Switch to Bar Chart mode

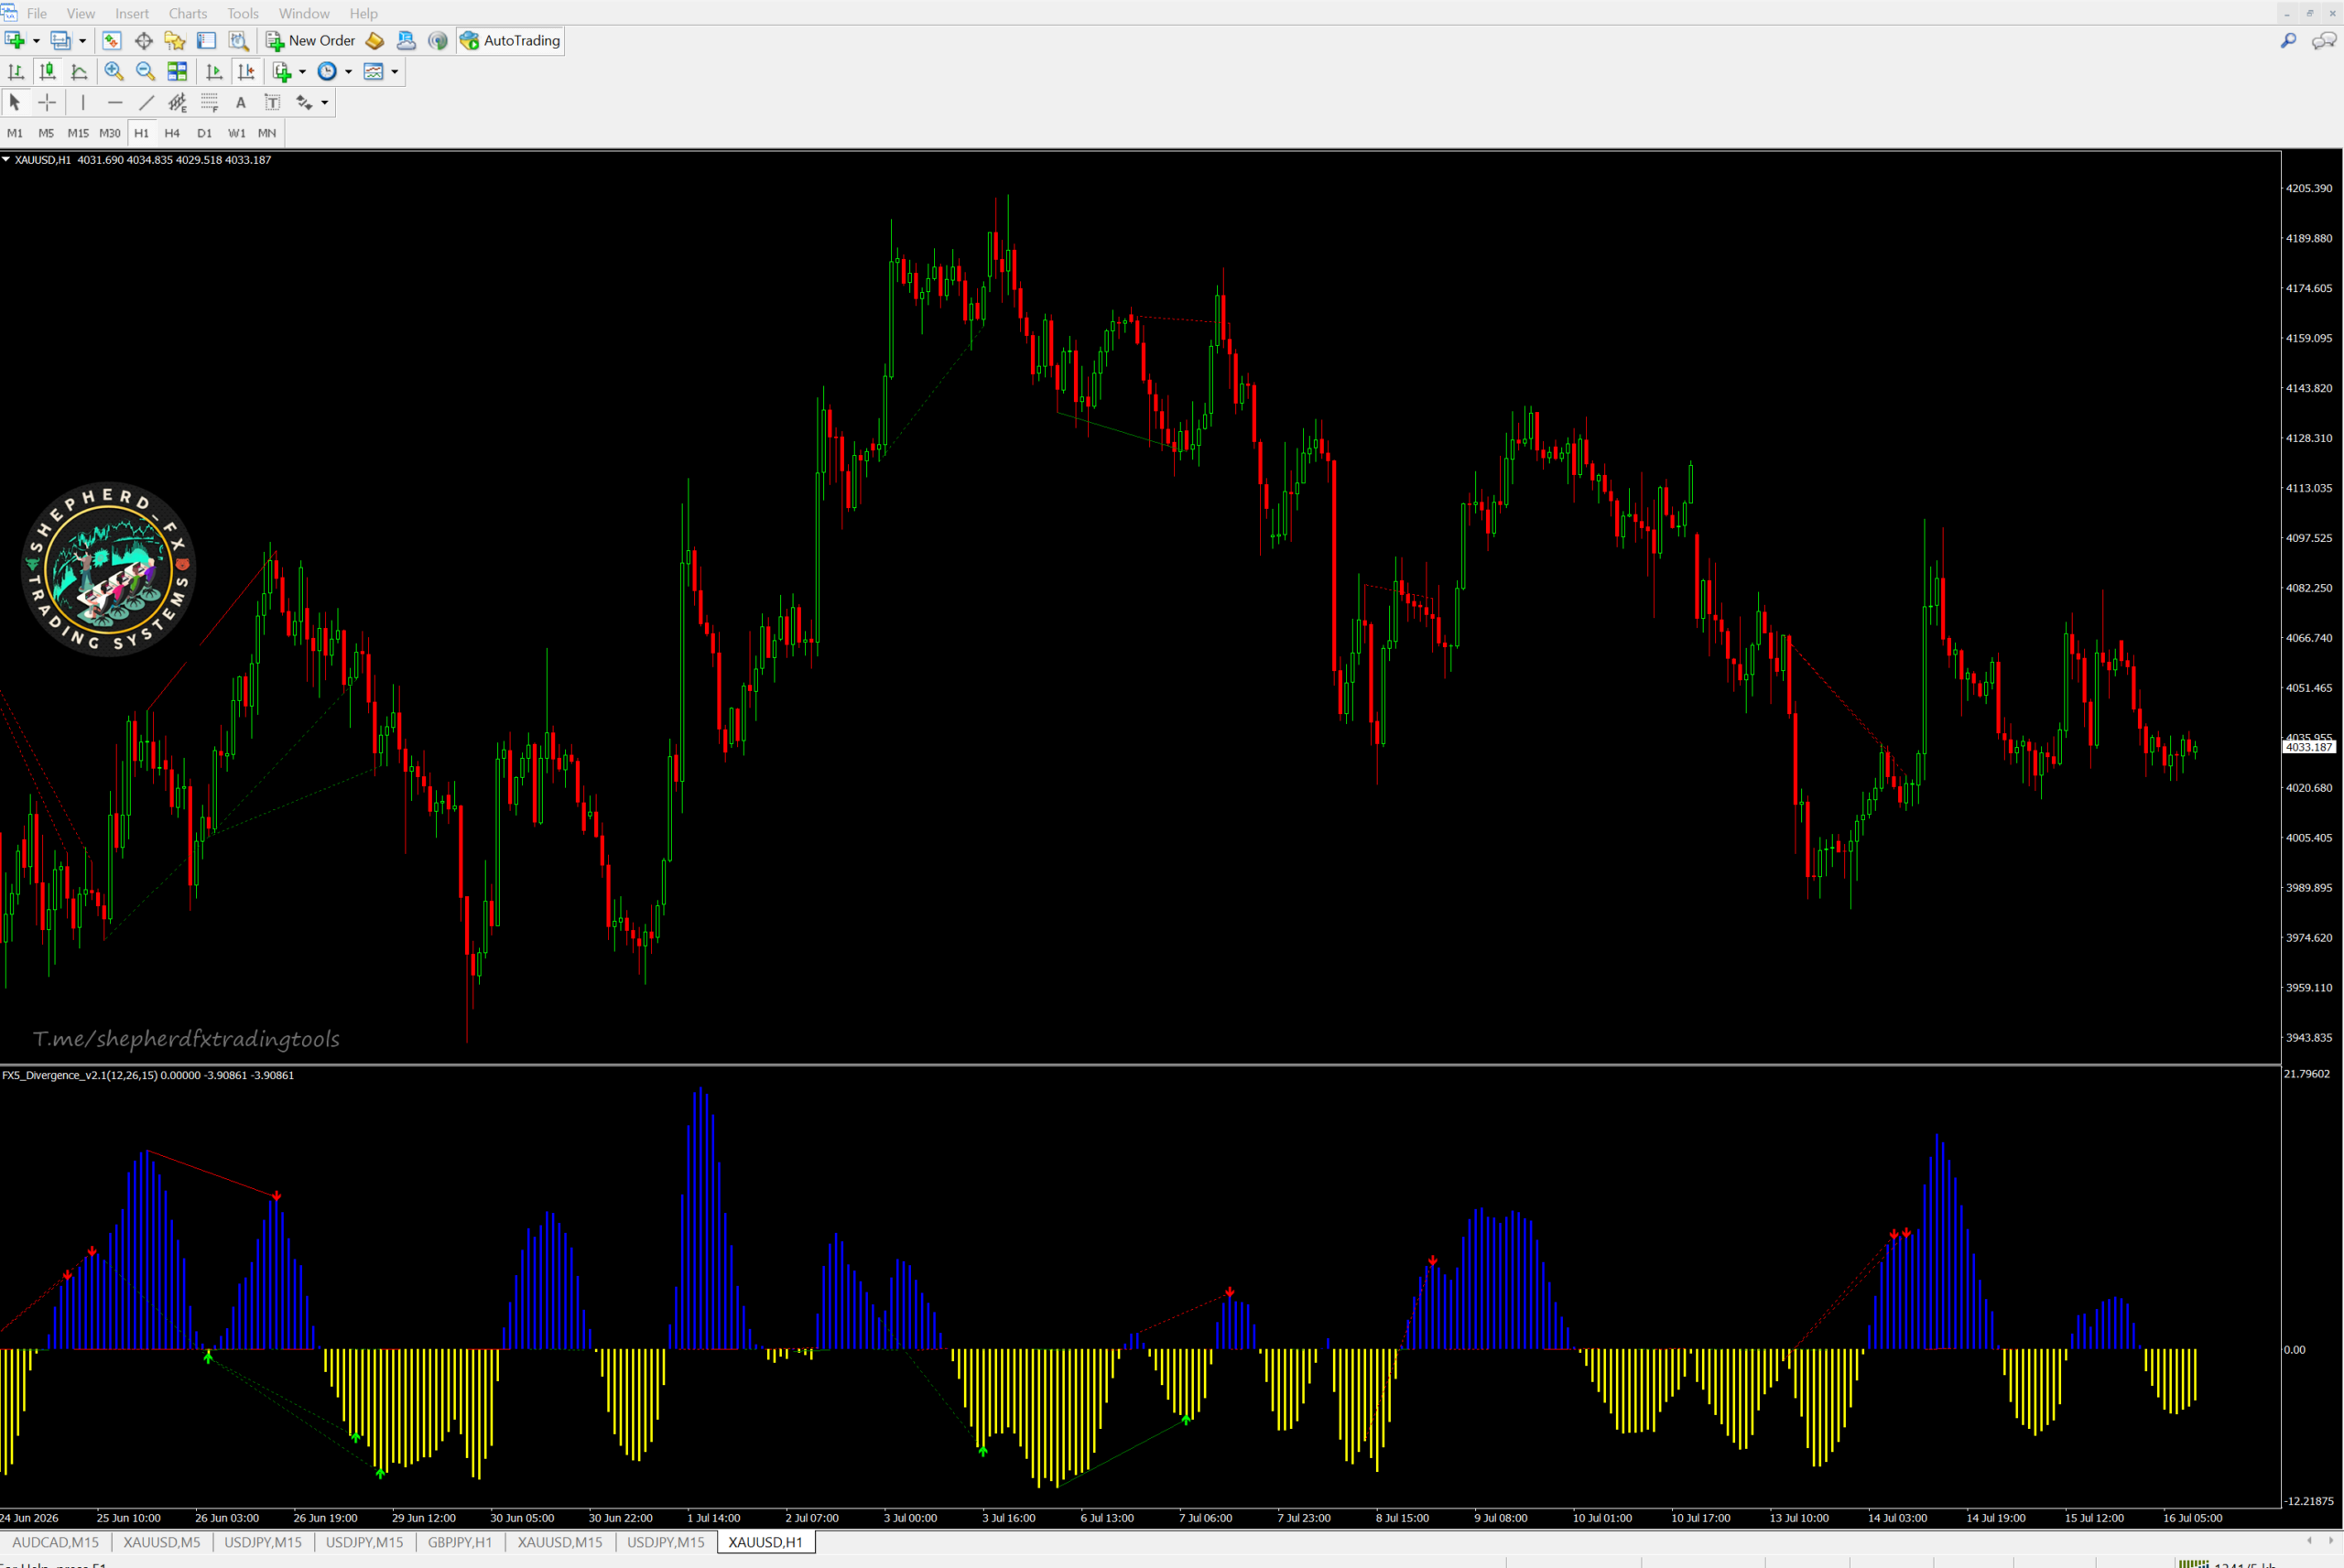(16, 71)
